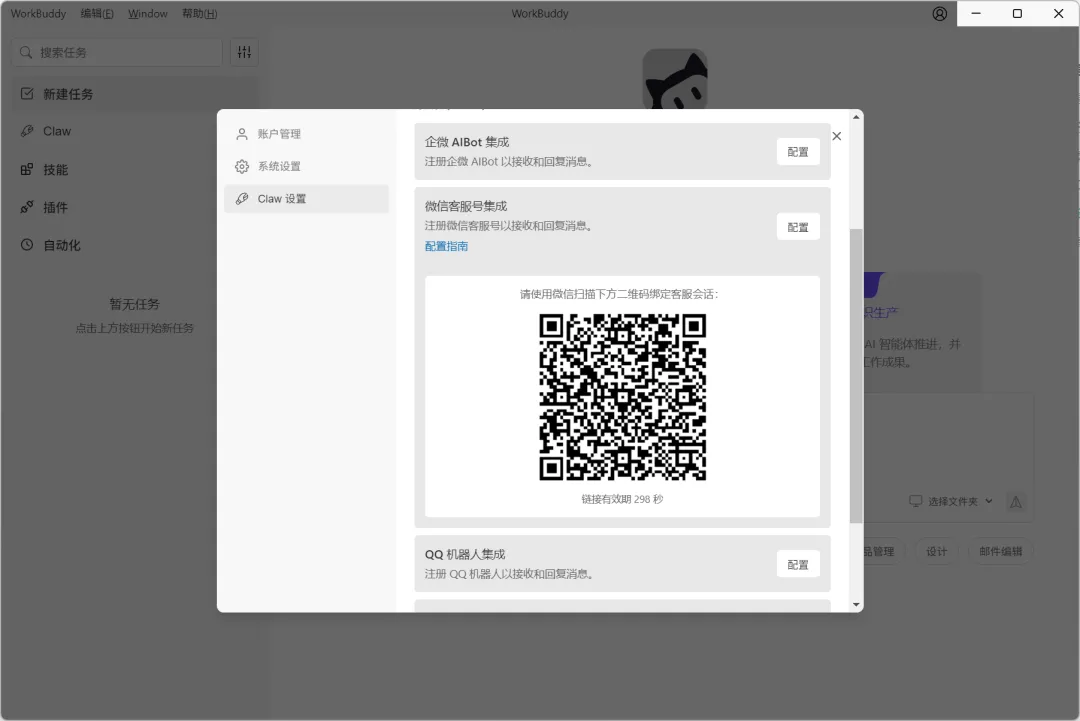
Task: Click the QQ 机器人集成 heading
Action: 465,554
